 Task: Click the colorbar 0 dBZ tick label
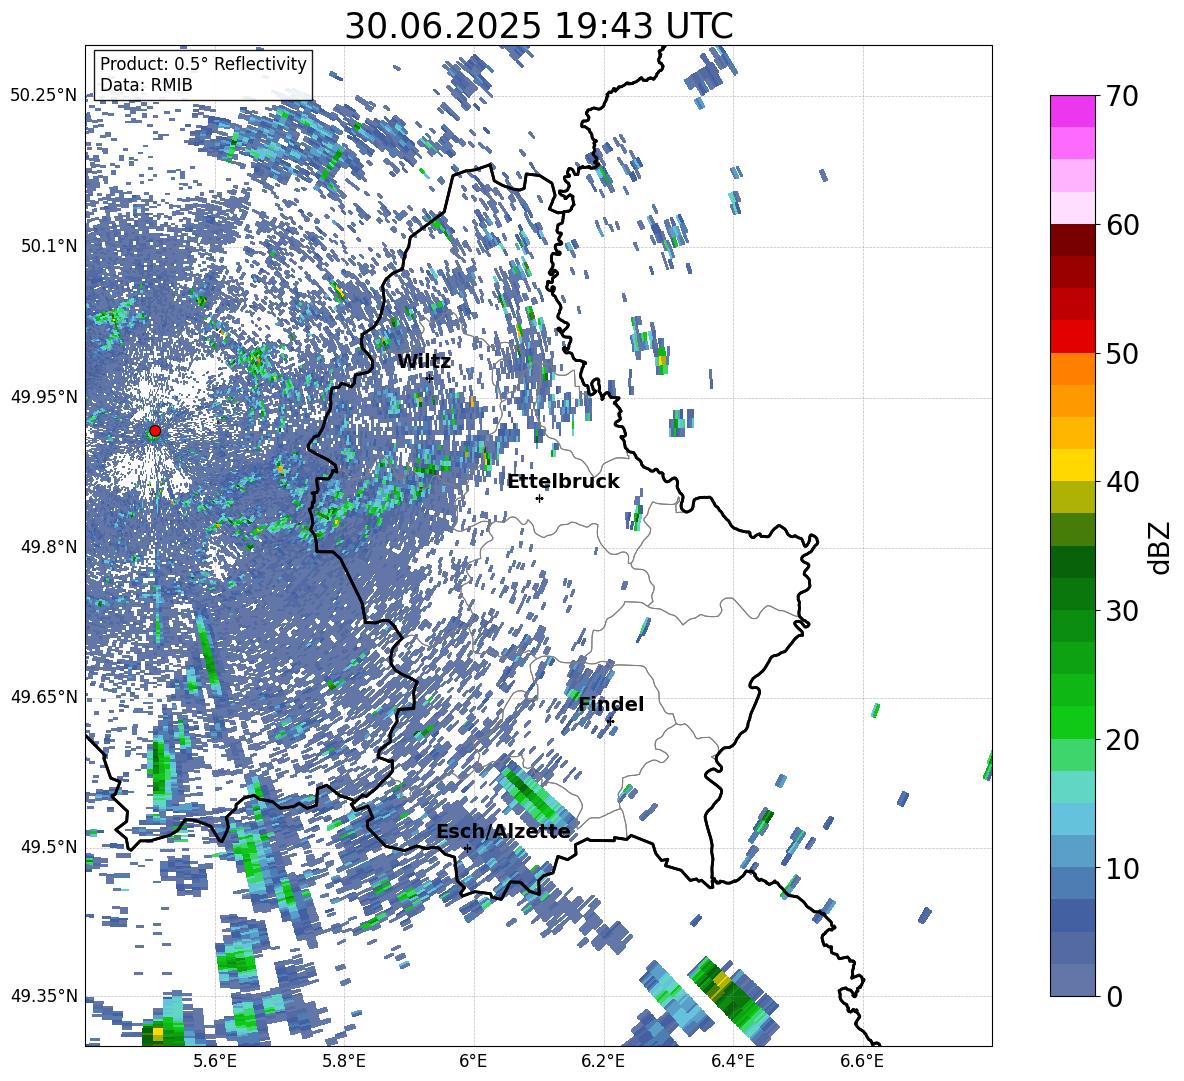pos(1115,997)
